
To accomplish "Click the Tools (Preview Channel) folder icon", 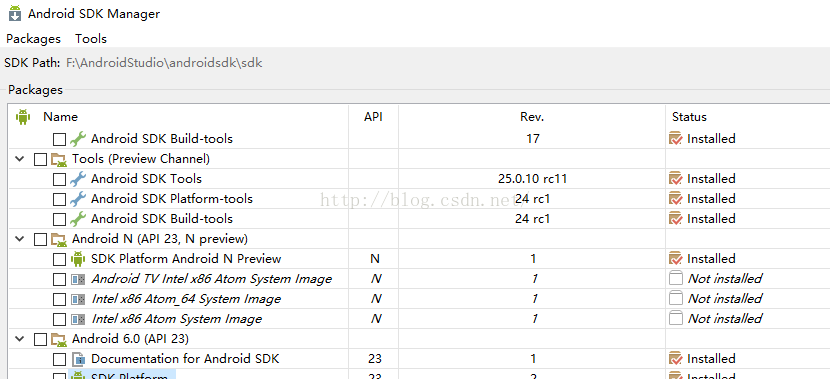I will (59, 159).
